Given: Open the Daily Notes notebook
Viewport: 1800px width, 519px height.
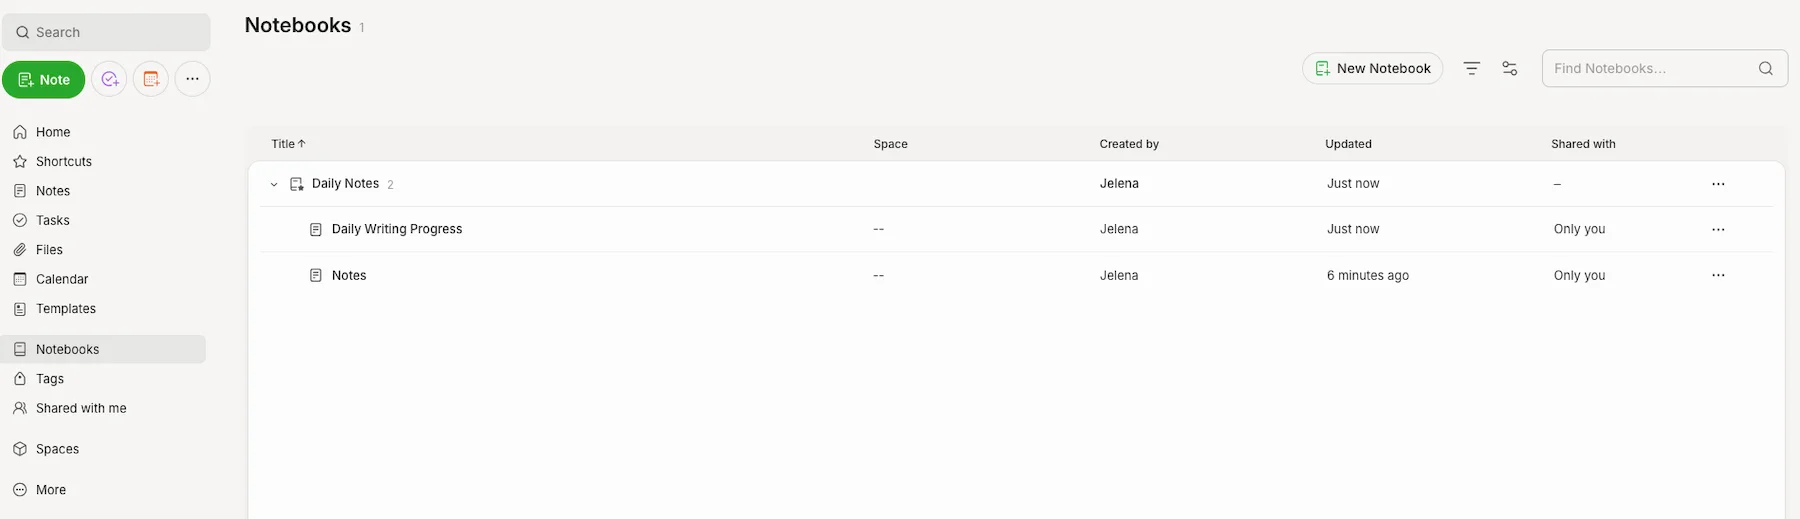Looking at the screenshot, I should point(345,184).
